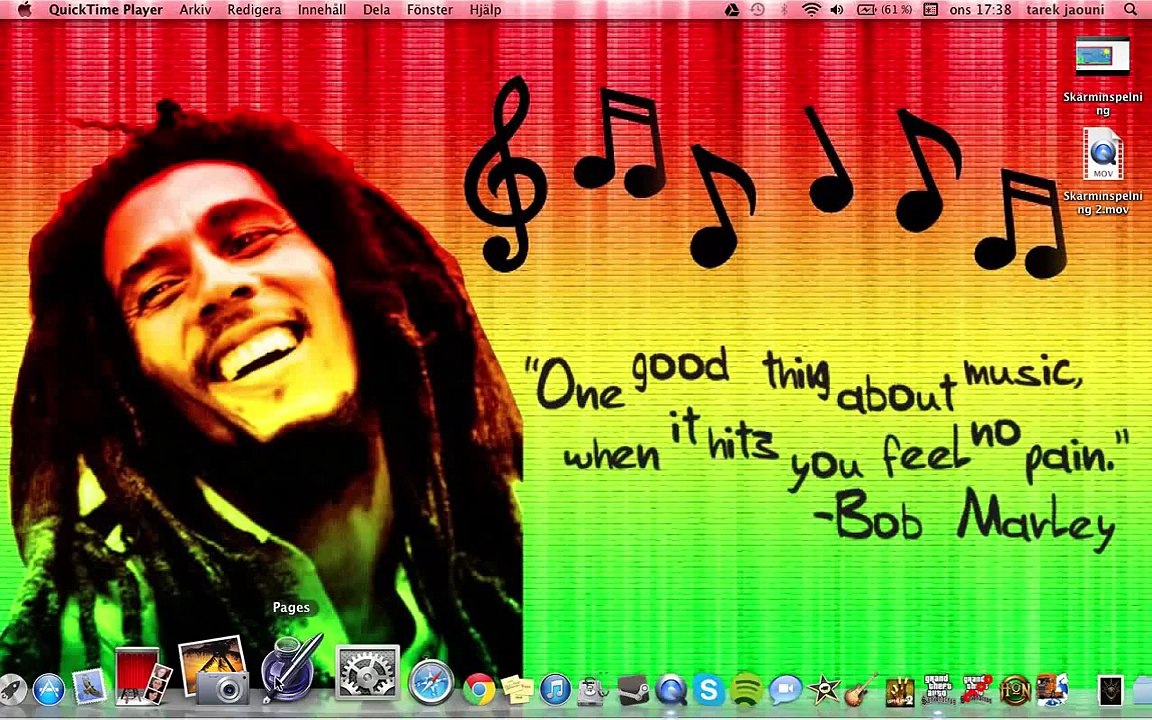Open the Fönster menu
Viewport: 1152px width, 720px height.
point(429,10)
